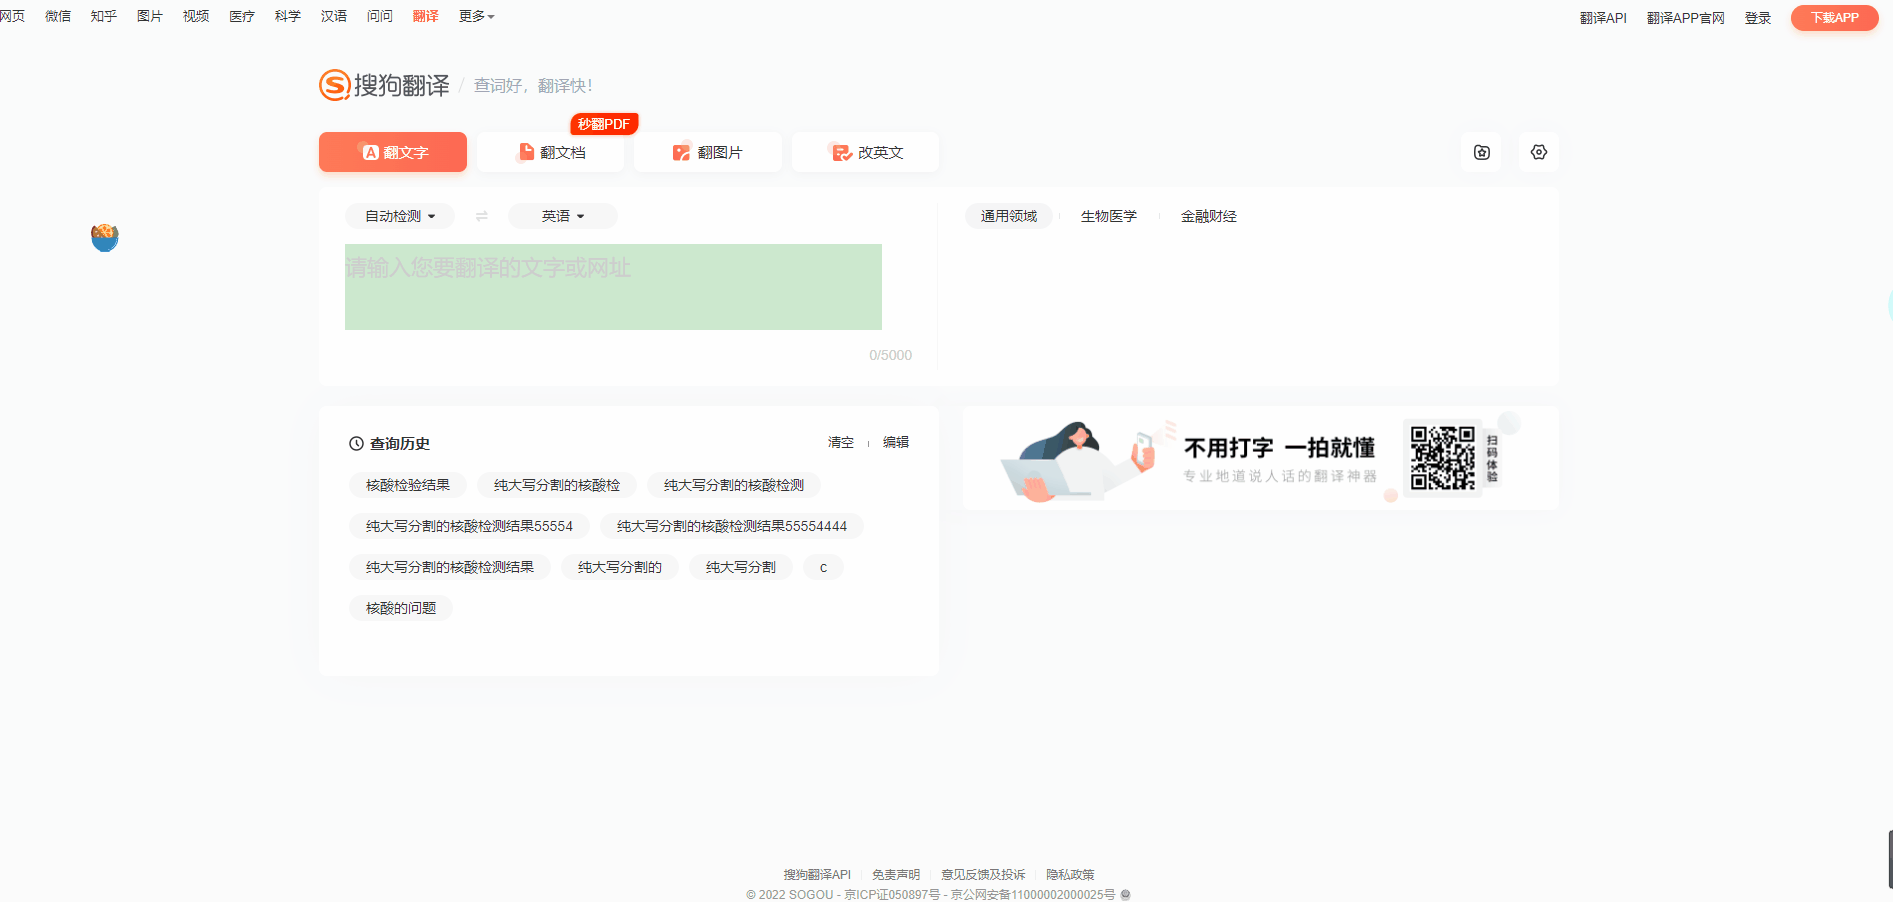Open 搜狗翻译API footer link

click(817, 875)
